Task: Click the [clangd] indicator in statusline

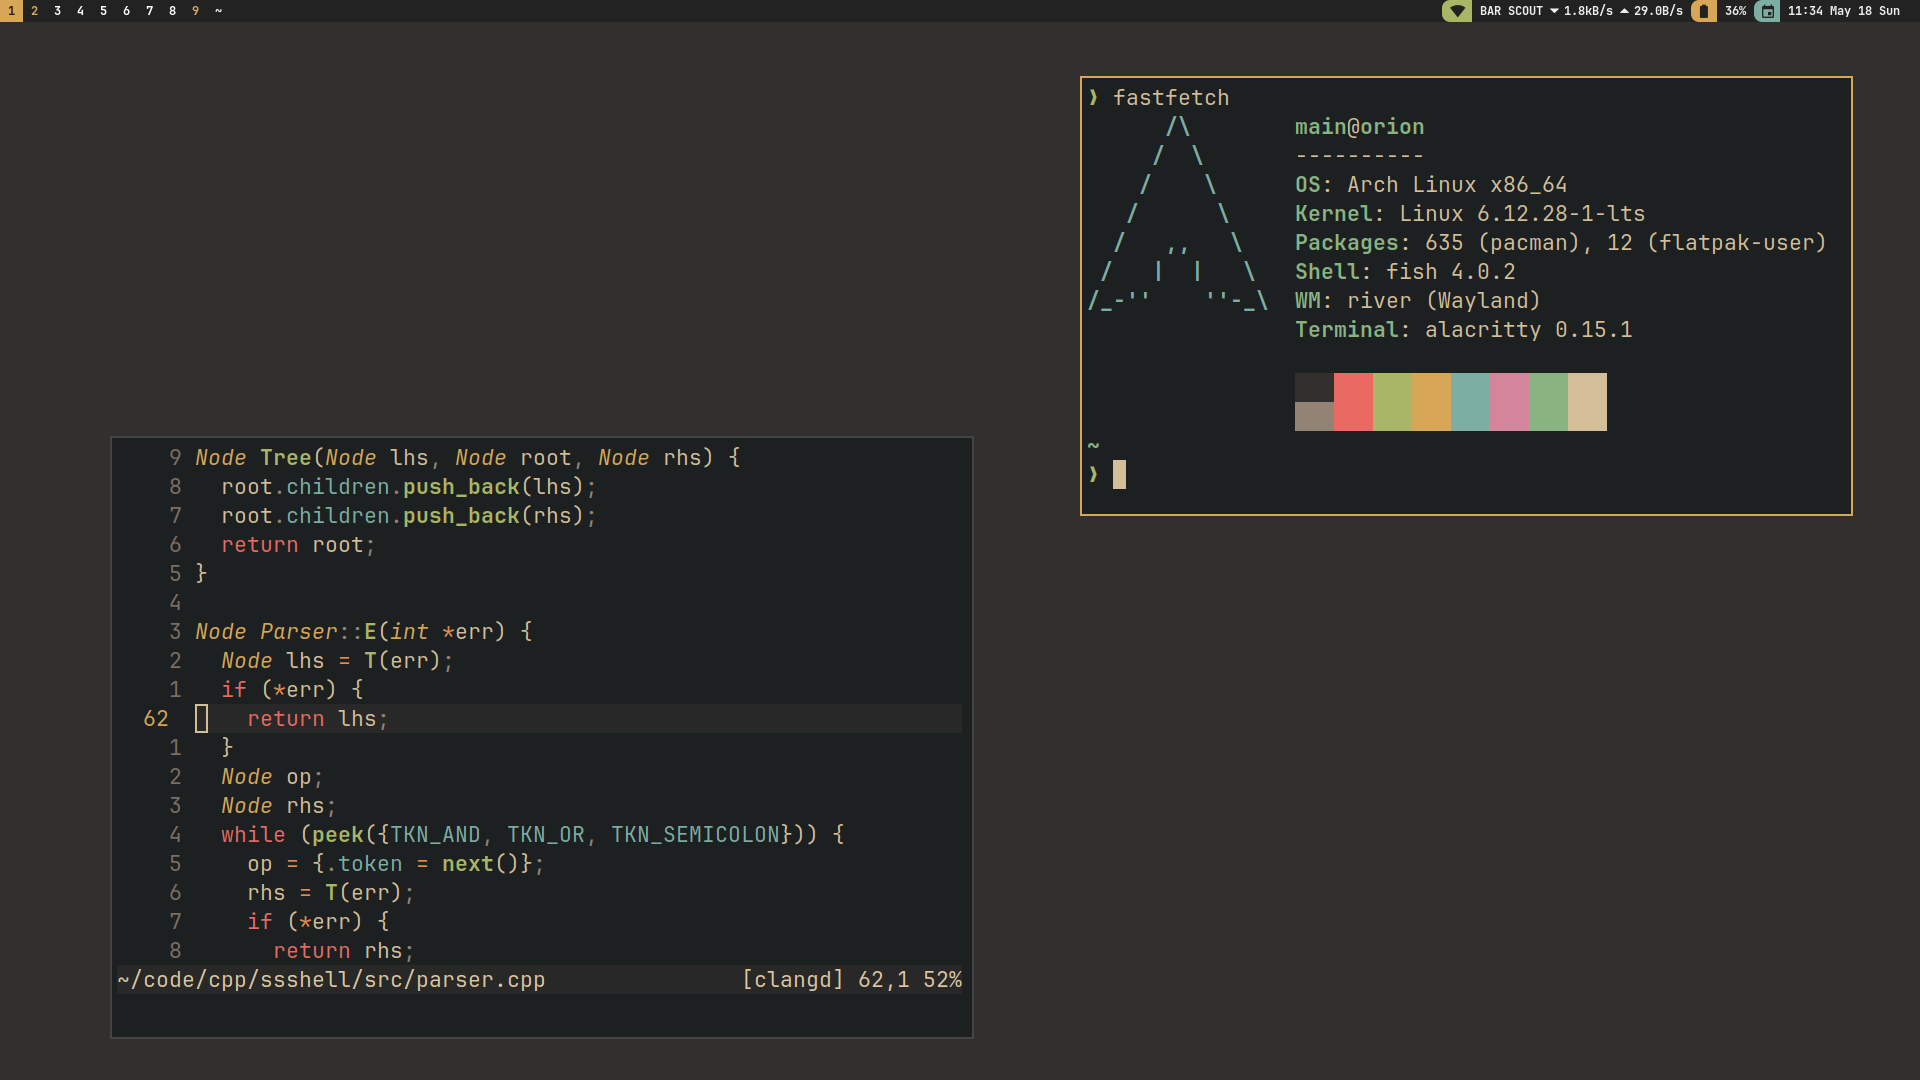Action: pyautogui.click(x=793, y=980)
